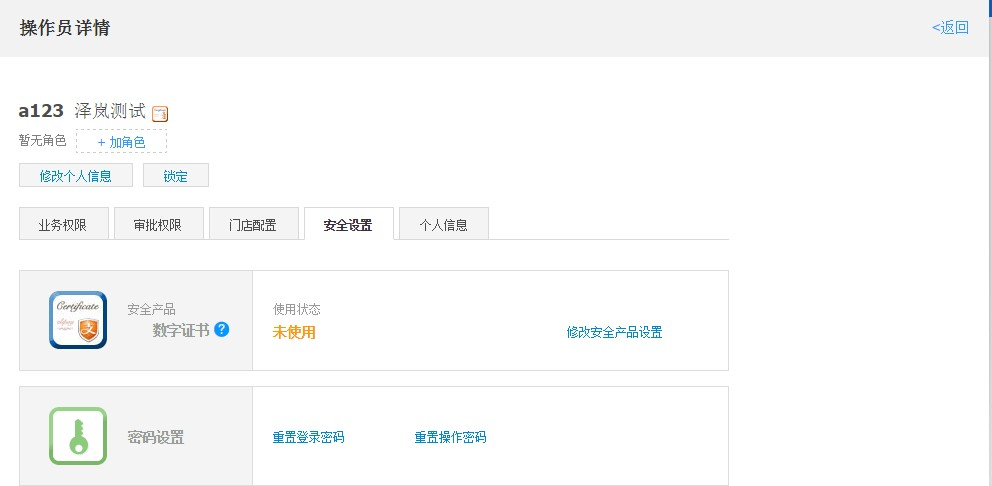992x486 pixels.
Task: Click 重置登录密码 to reset login password
Action: pyautogui.click(x=308, y=437)
